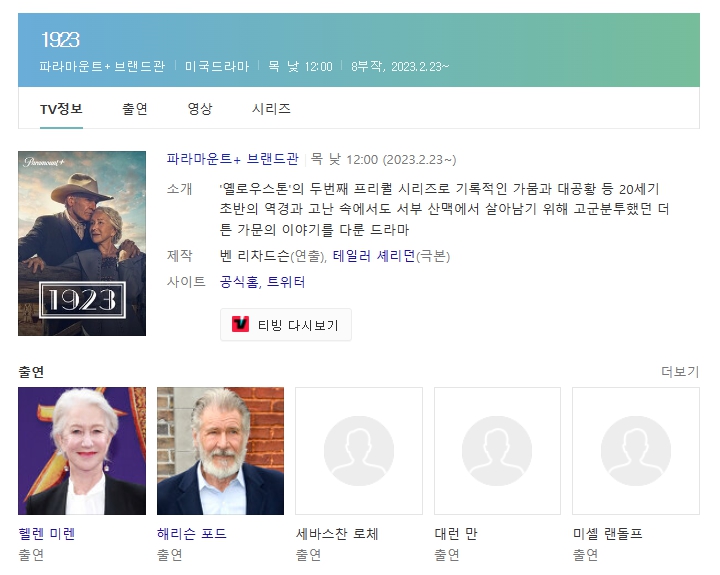Open the 트위터 link

pos(286,282)
